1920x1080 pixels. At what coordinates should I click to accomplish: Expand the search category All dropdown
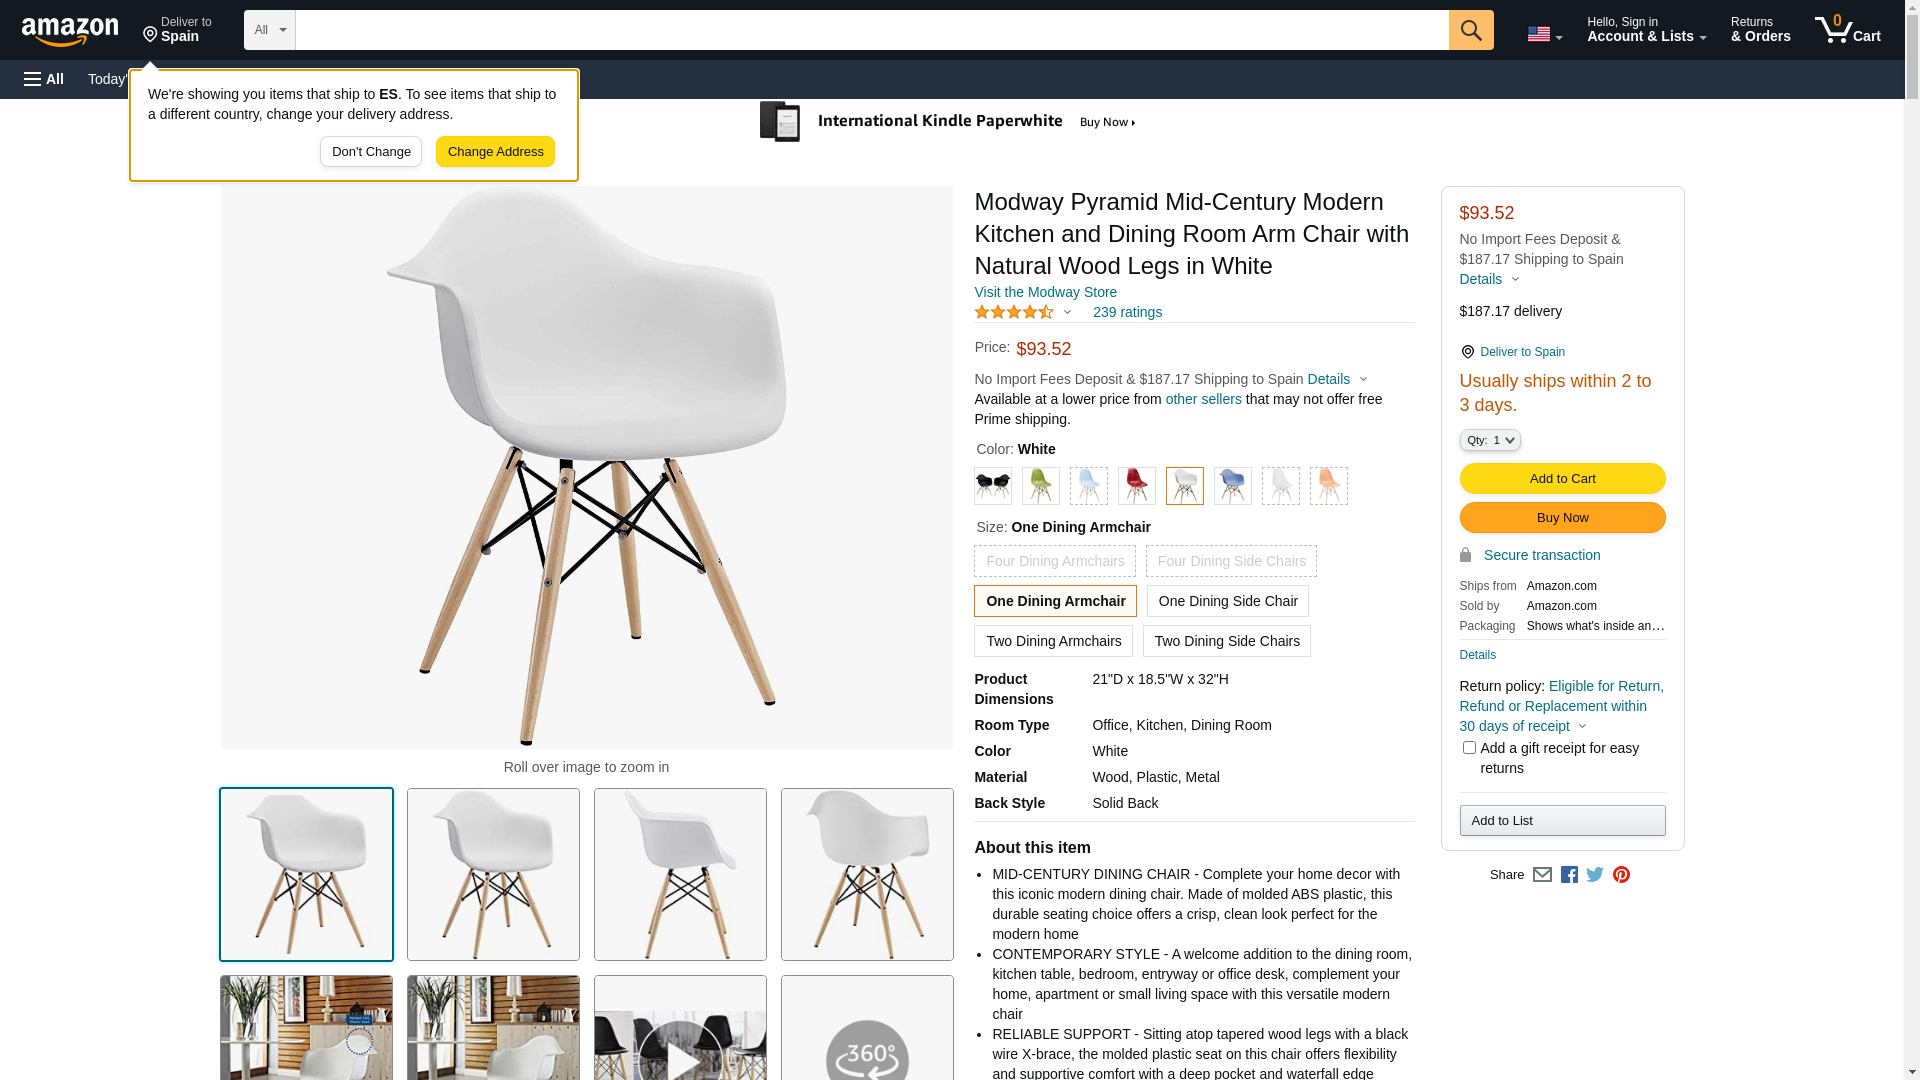(269, 30)
